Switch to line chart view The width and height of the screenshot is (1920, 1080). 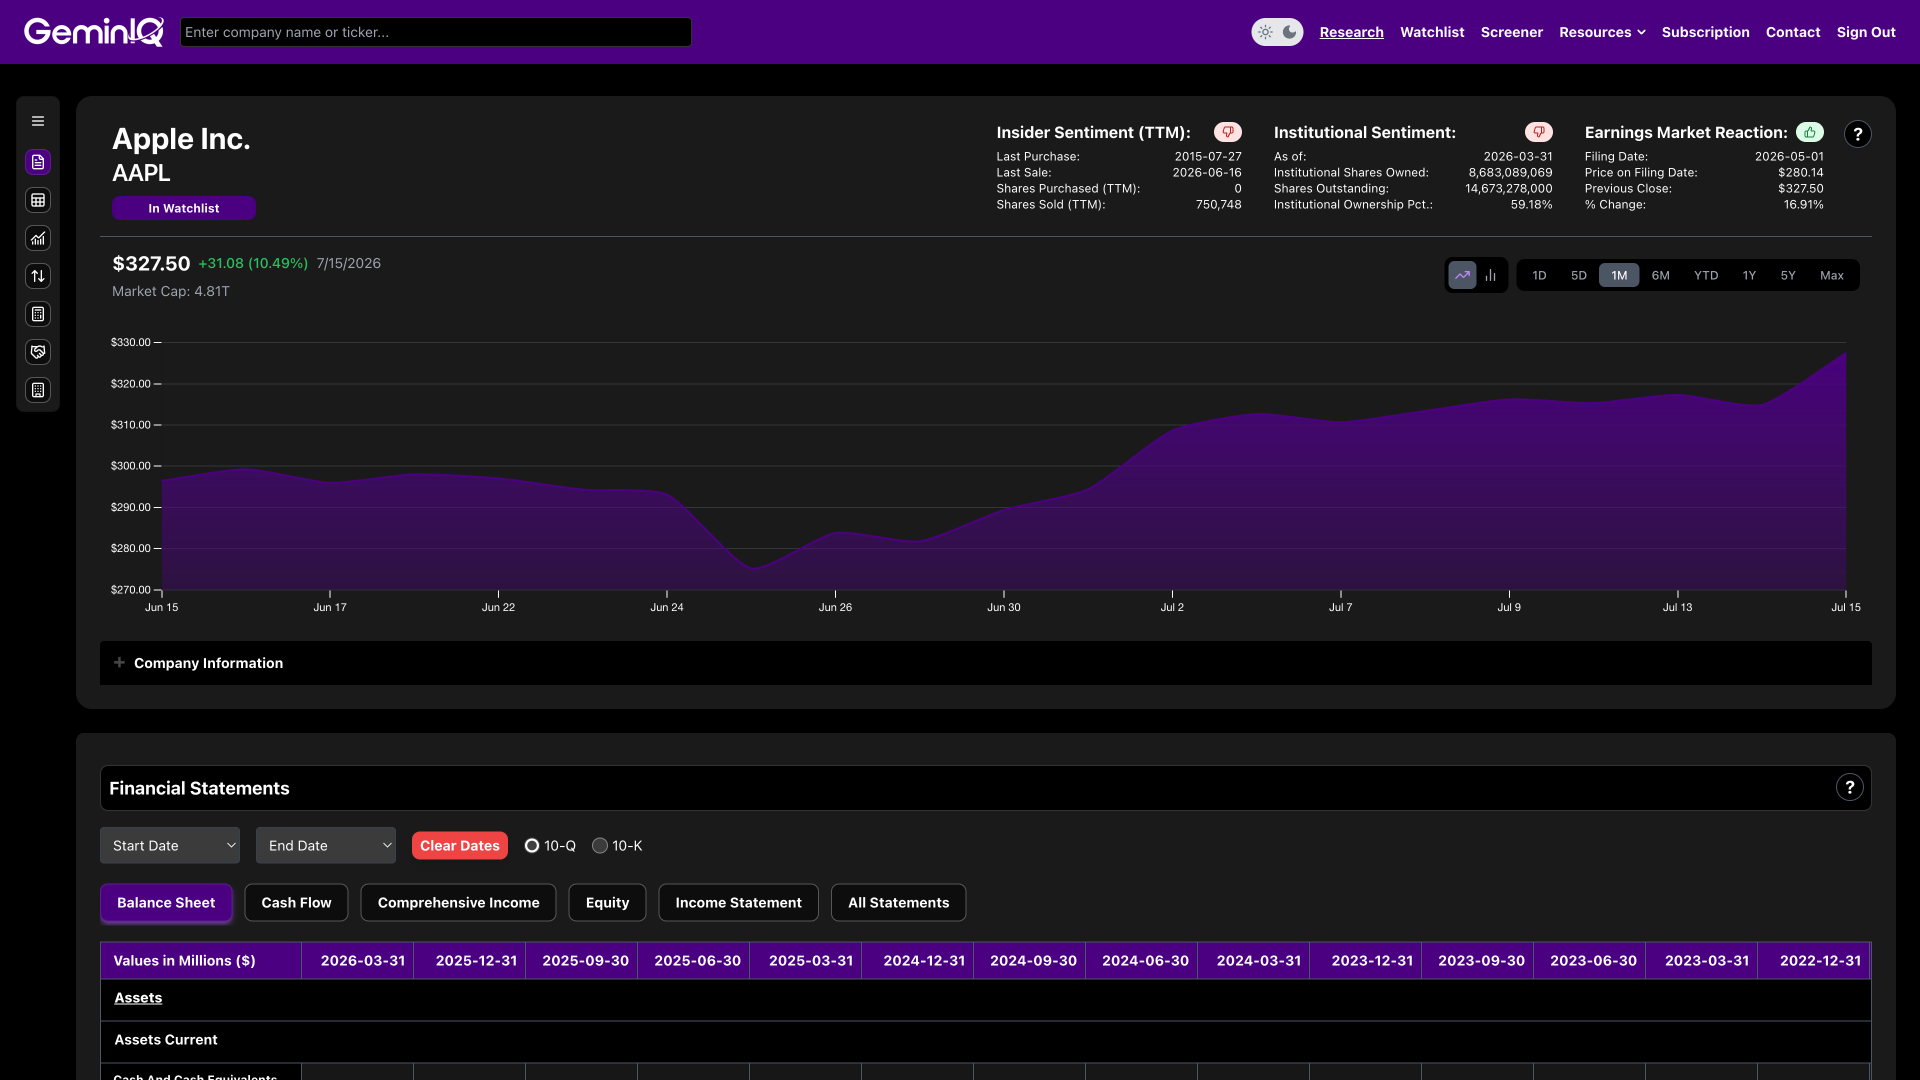[1462, 275]
